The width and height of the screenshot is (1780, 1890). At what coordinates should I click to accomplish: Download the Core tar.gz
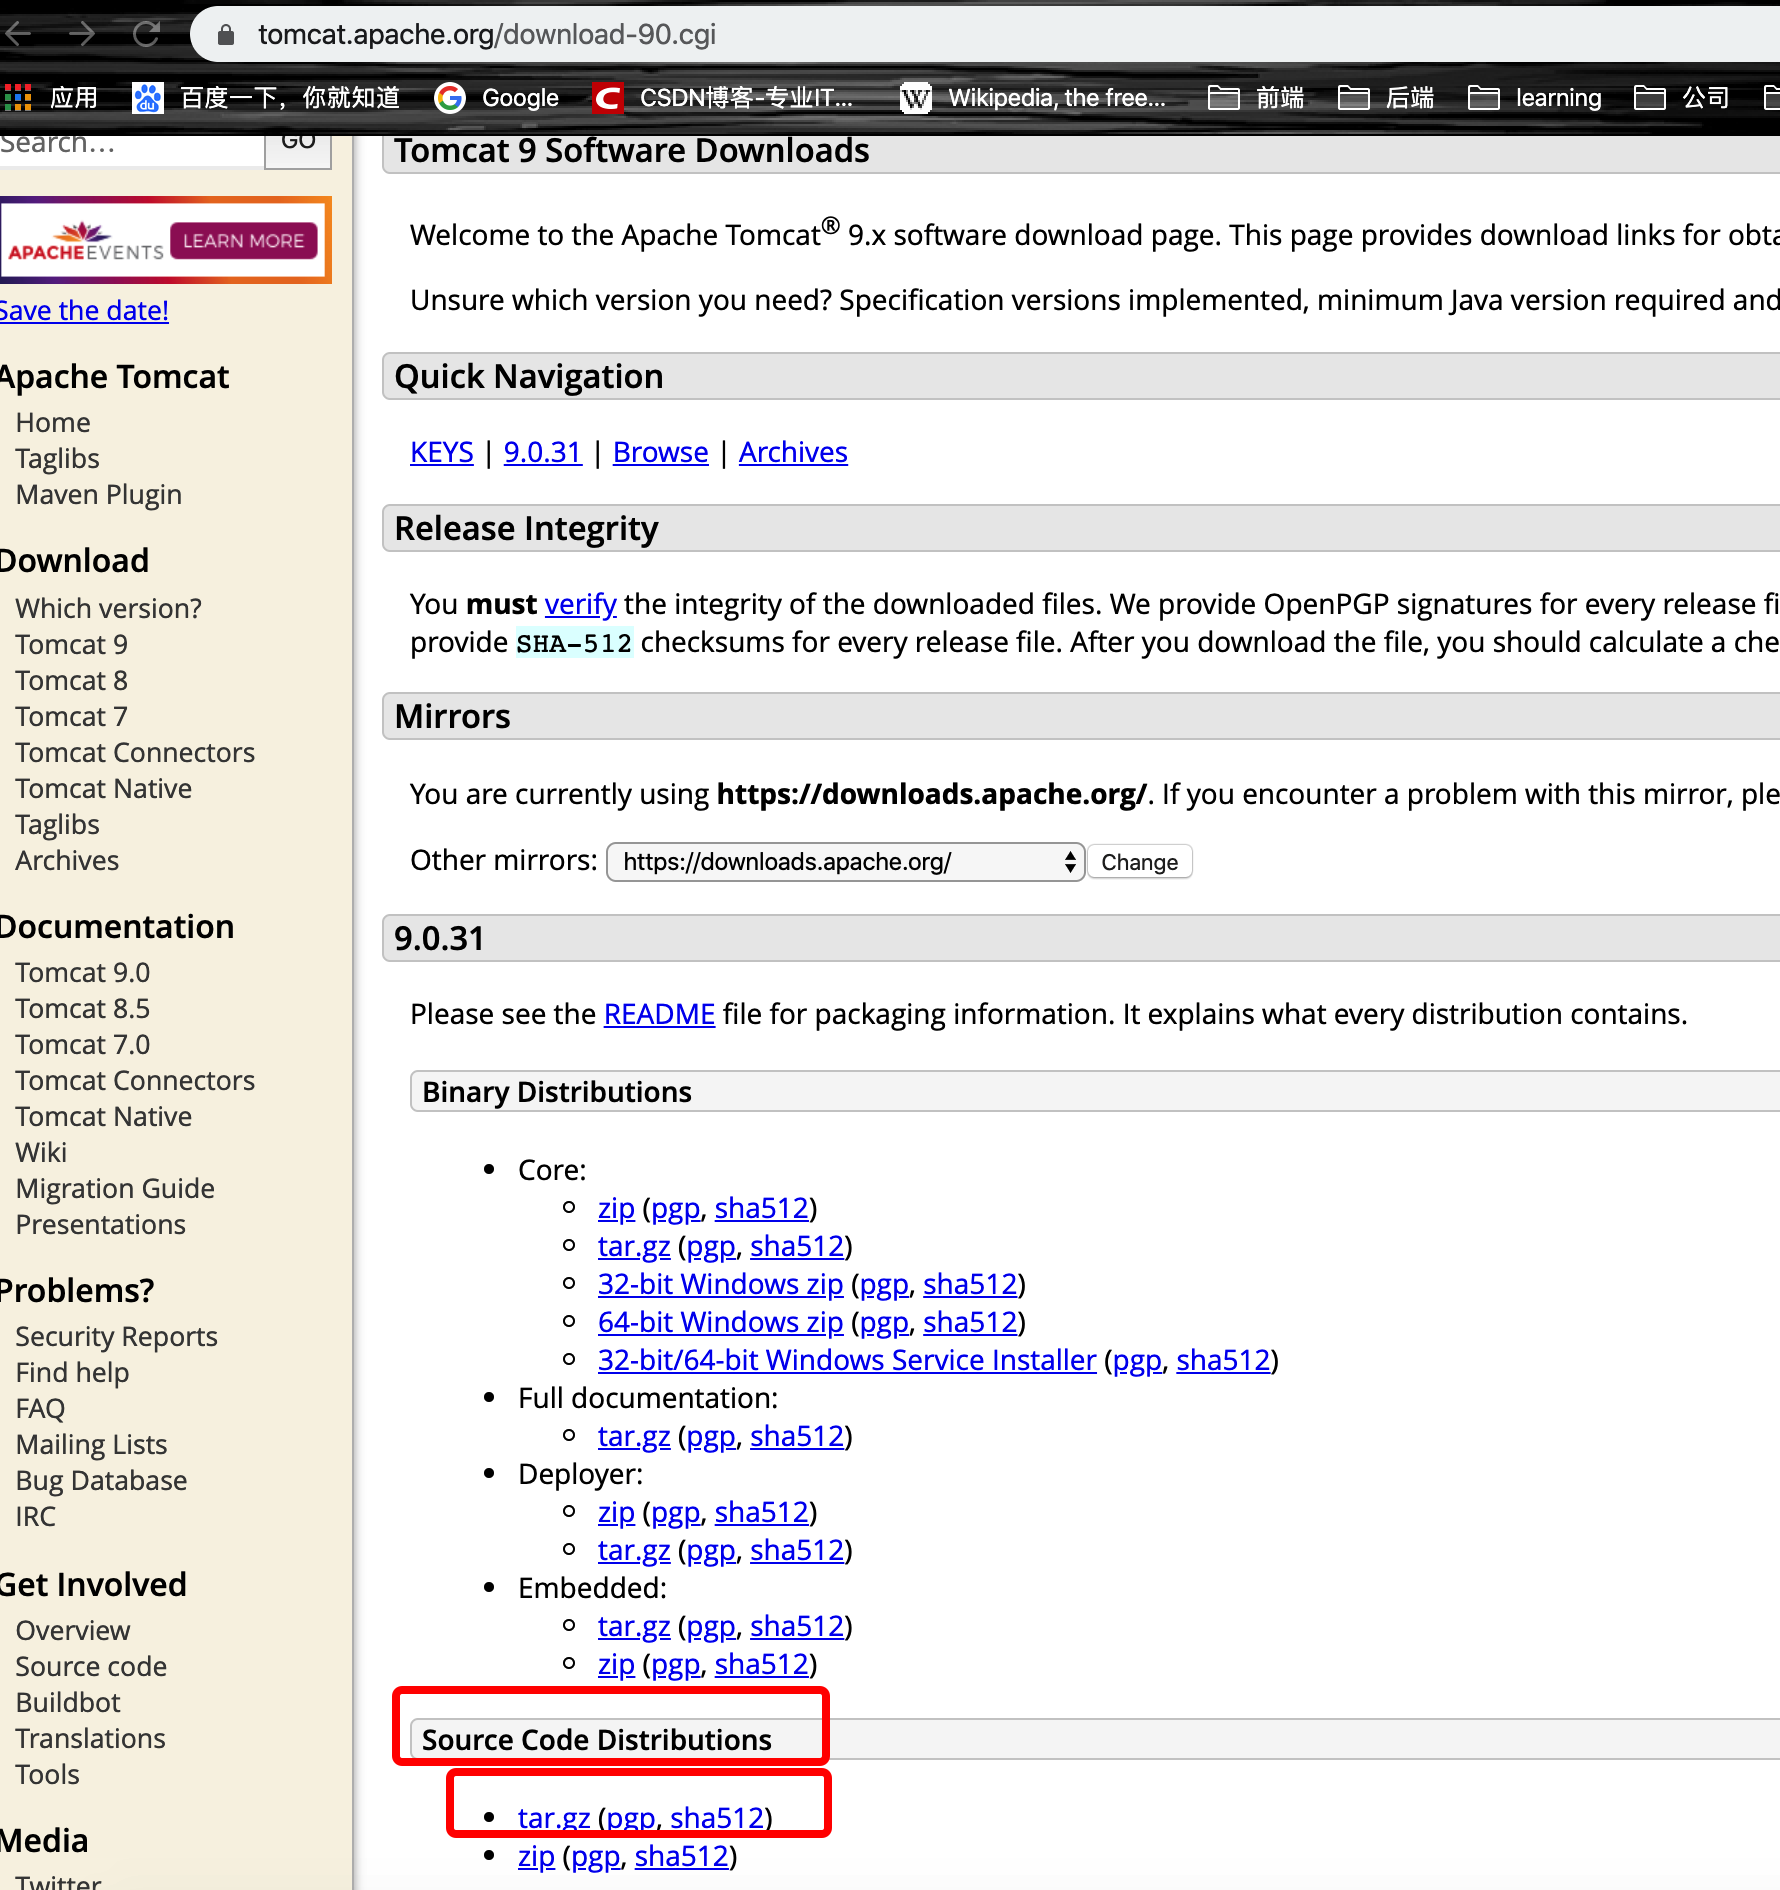point(634,1246)
